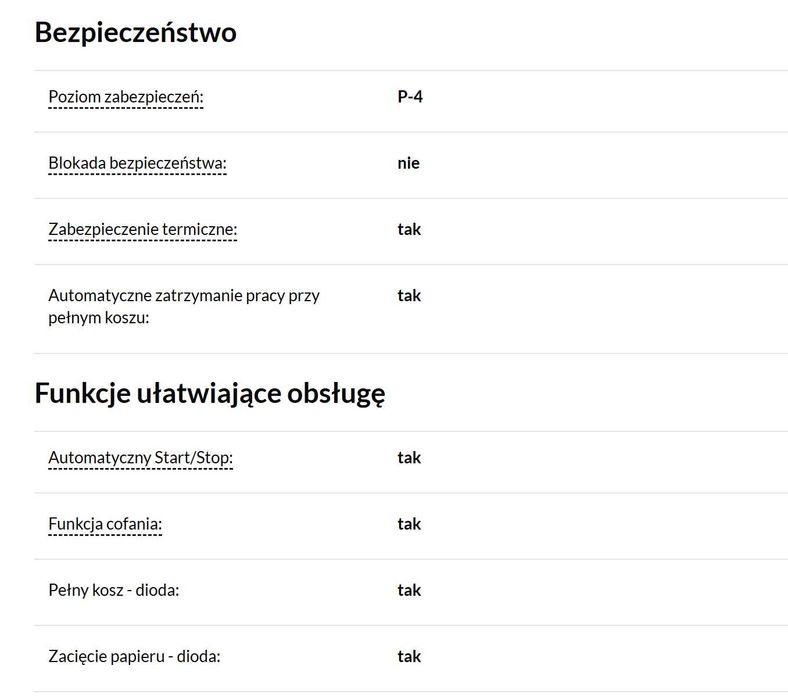Click 'Automatyczne zatrzymanie pracy przy' label text

click(x=184, y=296)
